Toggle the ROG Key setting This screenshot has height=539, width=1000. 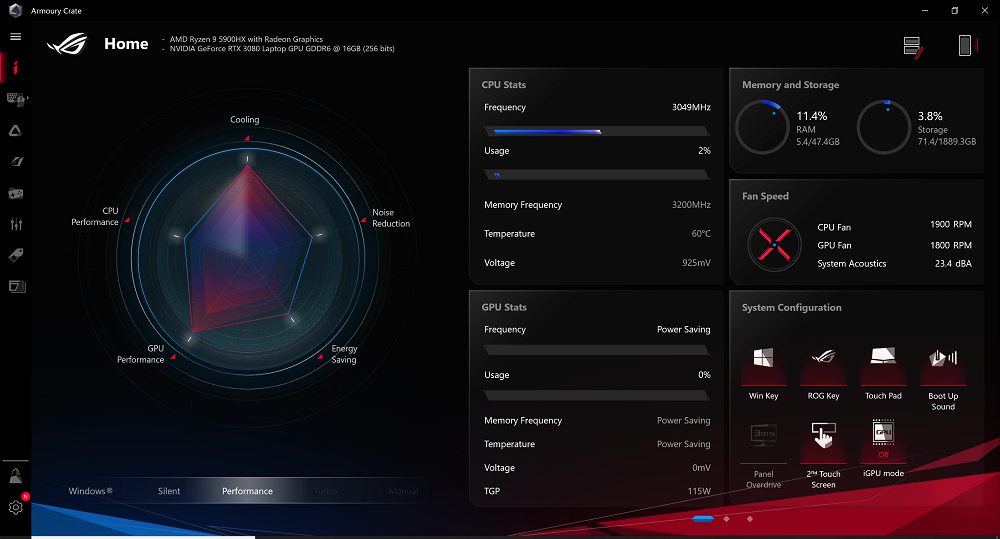[x=823, y=374]
